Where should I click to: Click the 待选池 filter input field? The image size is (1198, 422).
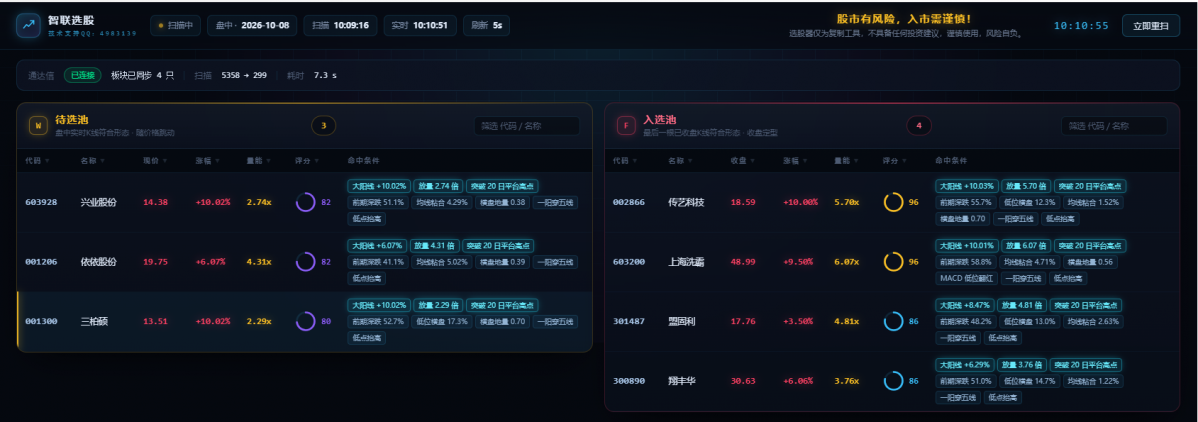tap(526, 126)
